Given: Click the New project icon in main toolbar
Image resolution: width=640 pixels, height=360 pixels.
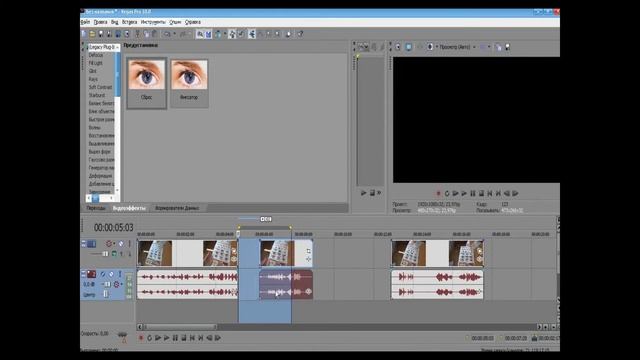Looking at the screenshot, I should tap(84, 34).
